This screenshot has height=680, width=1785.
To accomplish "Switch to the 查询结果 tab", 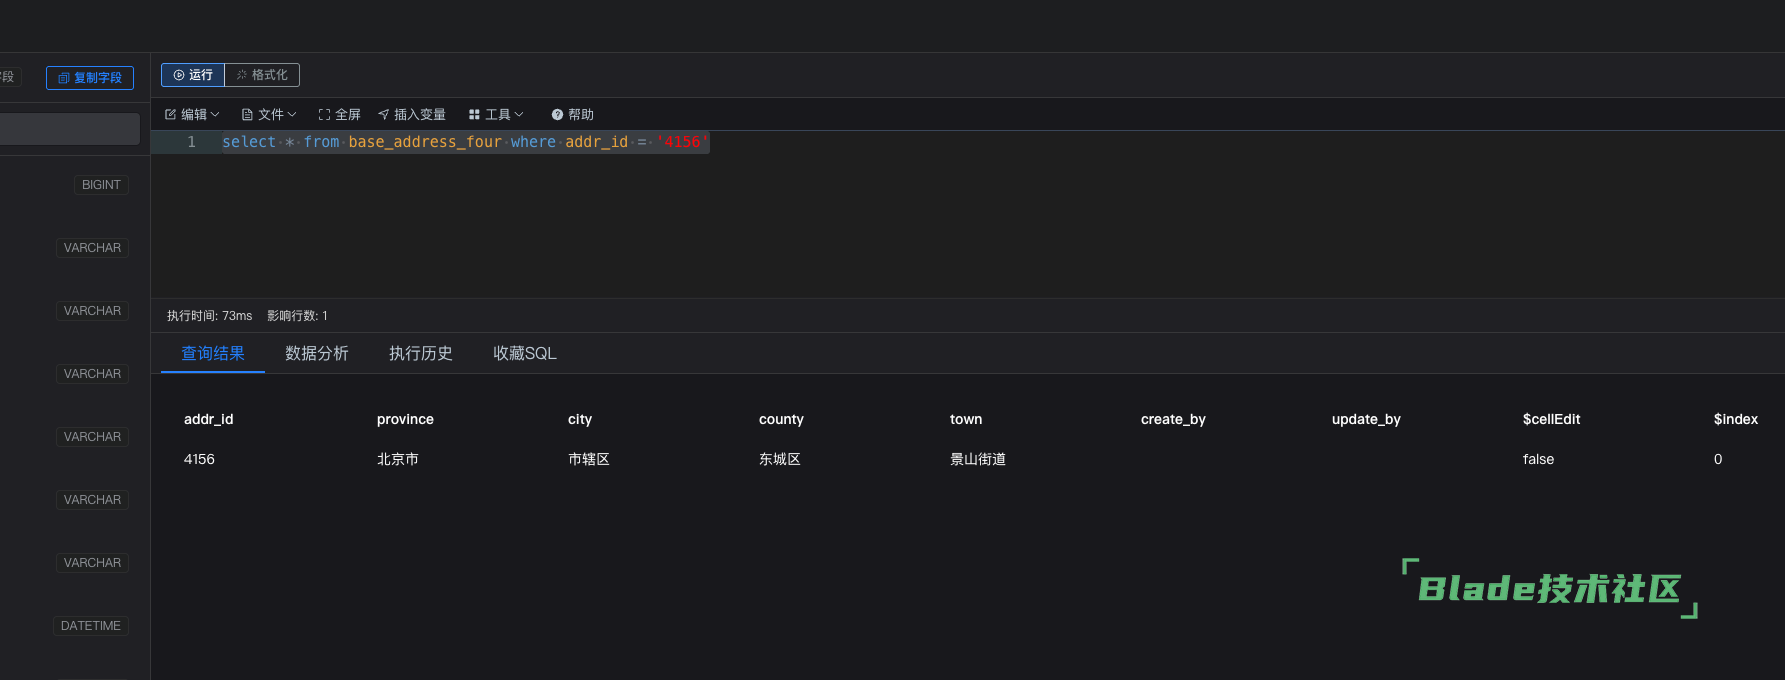I will 212,353.
